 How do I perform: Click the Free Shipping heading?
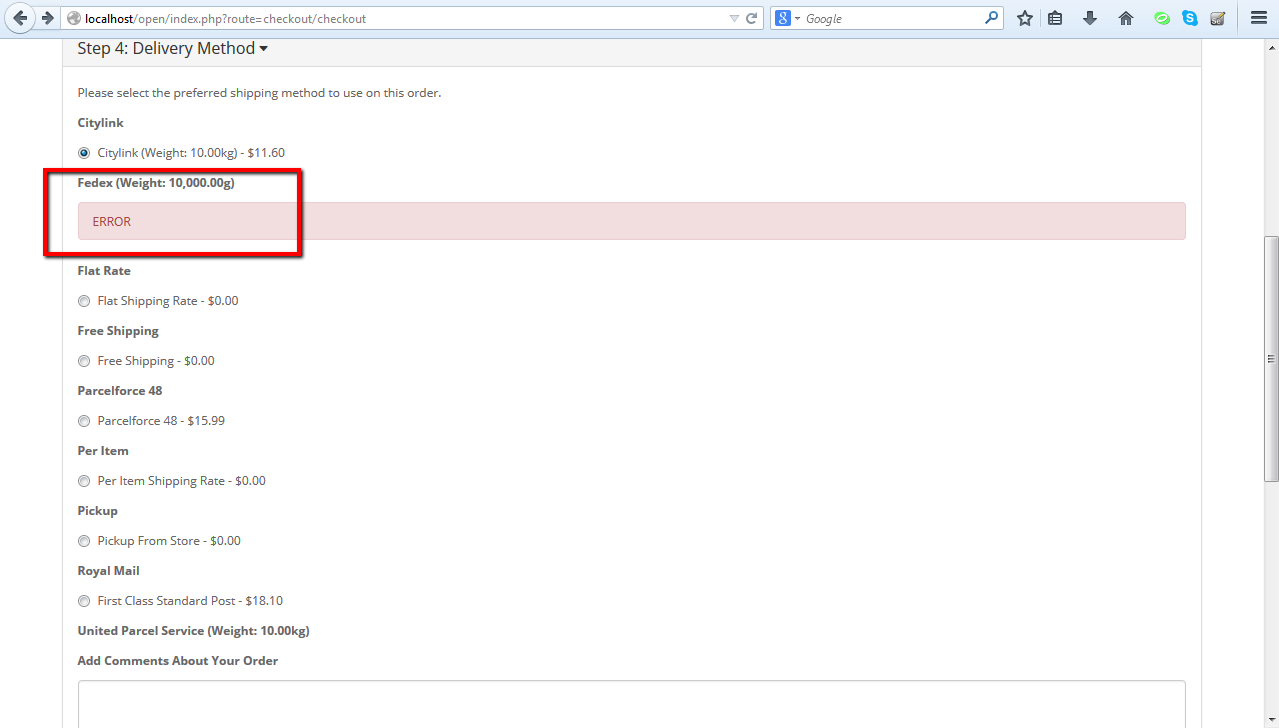[x=118, y=331]
